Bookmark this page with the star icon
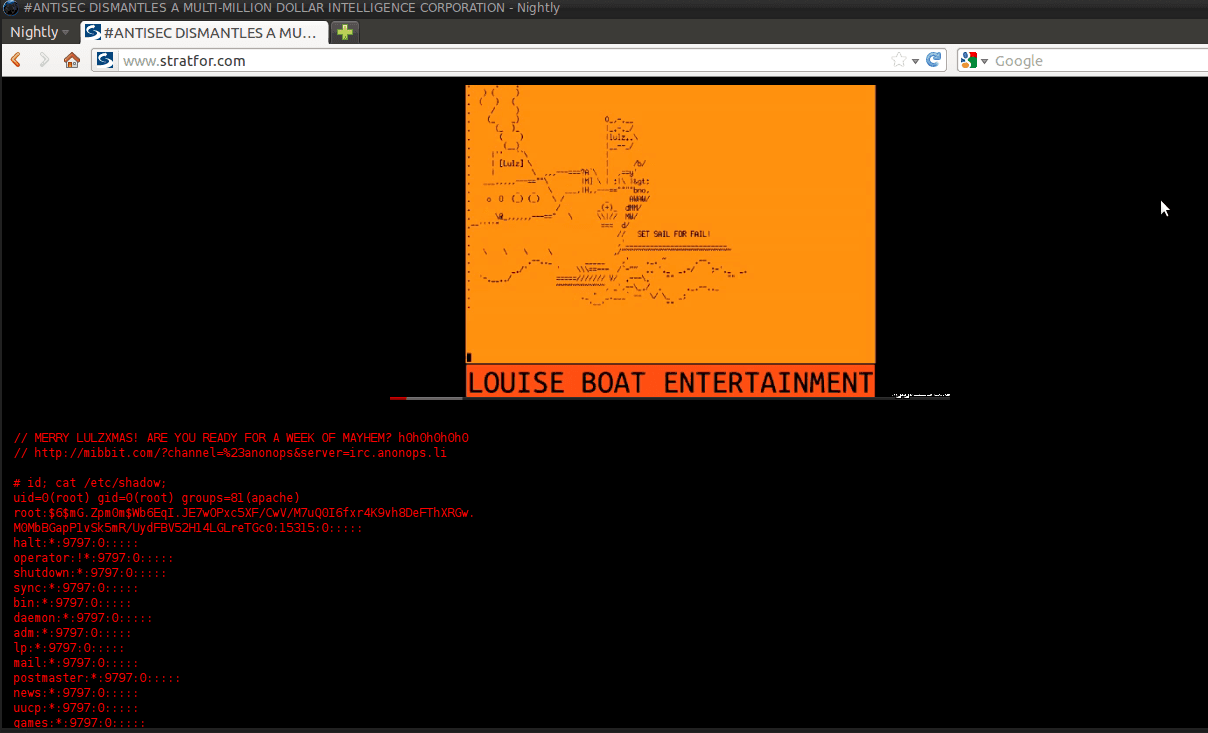This screenshot has height=733, width=1208. point(899,60)
